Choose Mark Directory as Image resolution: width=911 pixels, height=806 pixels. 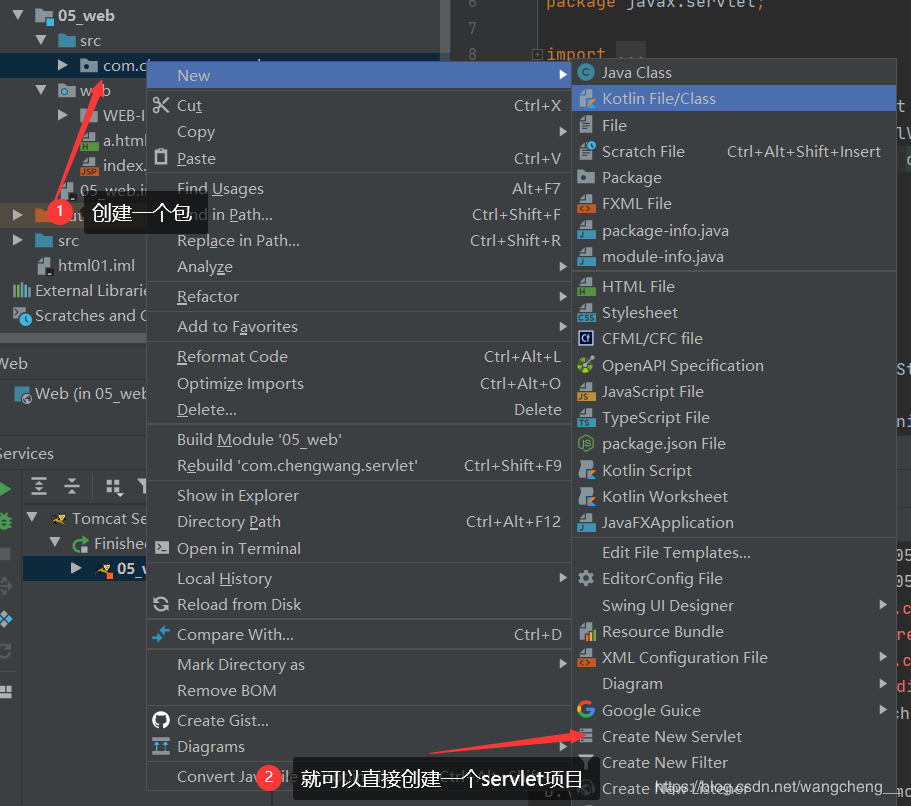(358, 664)
